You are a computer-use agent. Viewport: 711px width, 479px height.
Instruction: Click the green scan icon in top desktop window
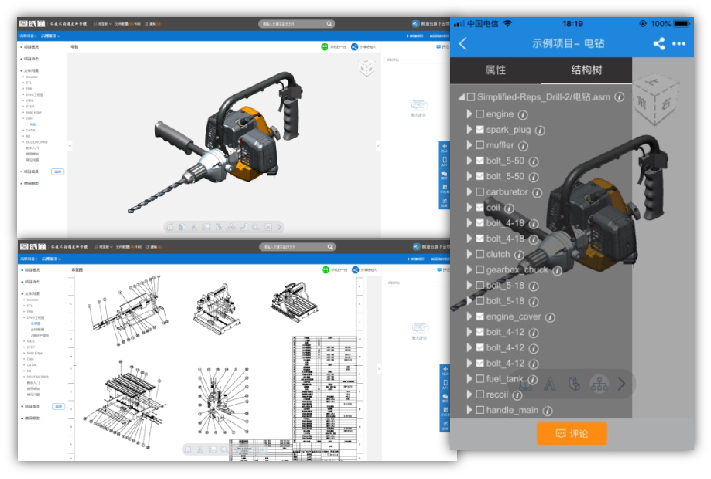[x=325, y=47]
